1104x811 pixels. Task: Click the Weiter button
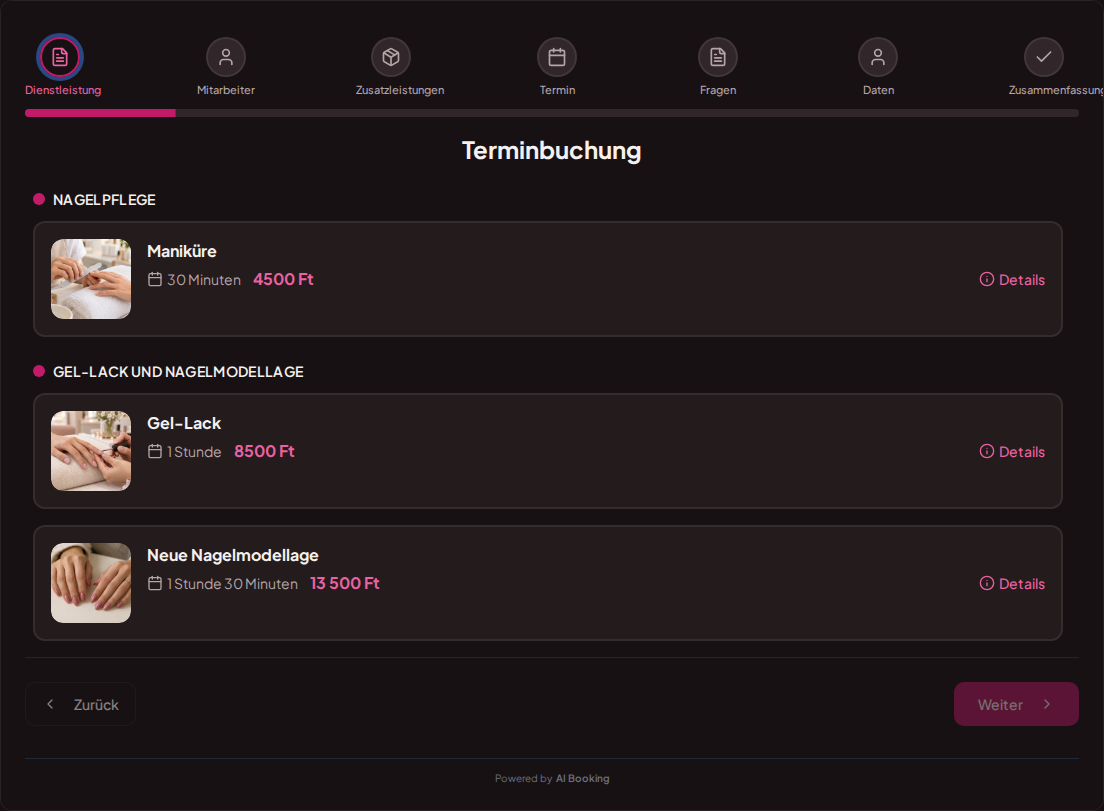click(x=1016, y=704)
